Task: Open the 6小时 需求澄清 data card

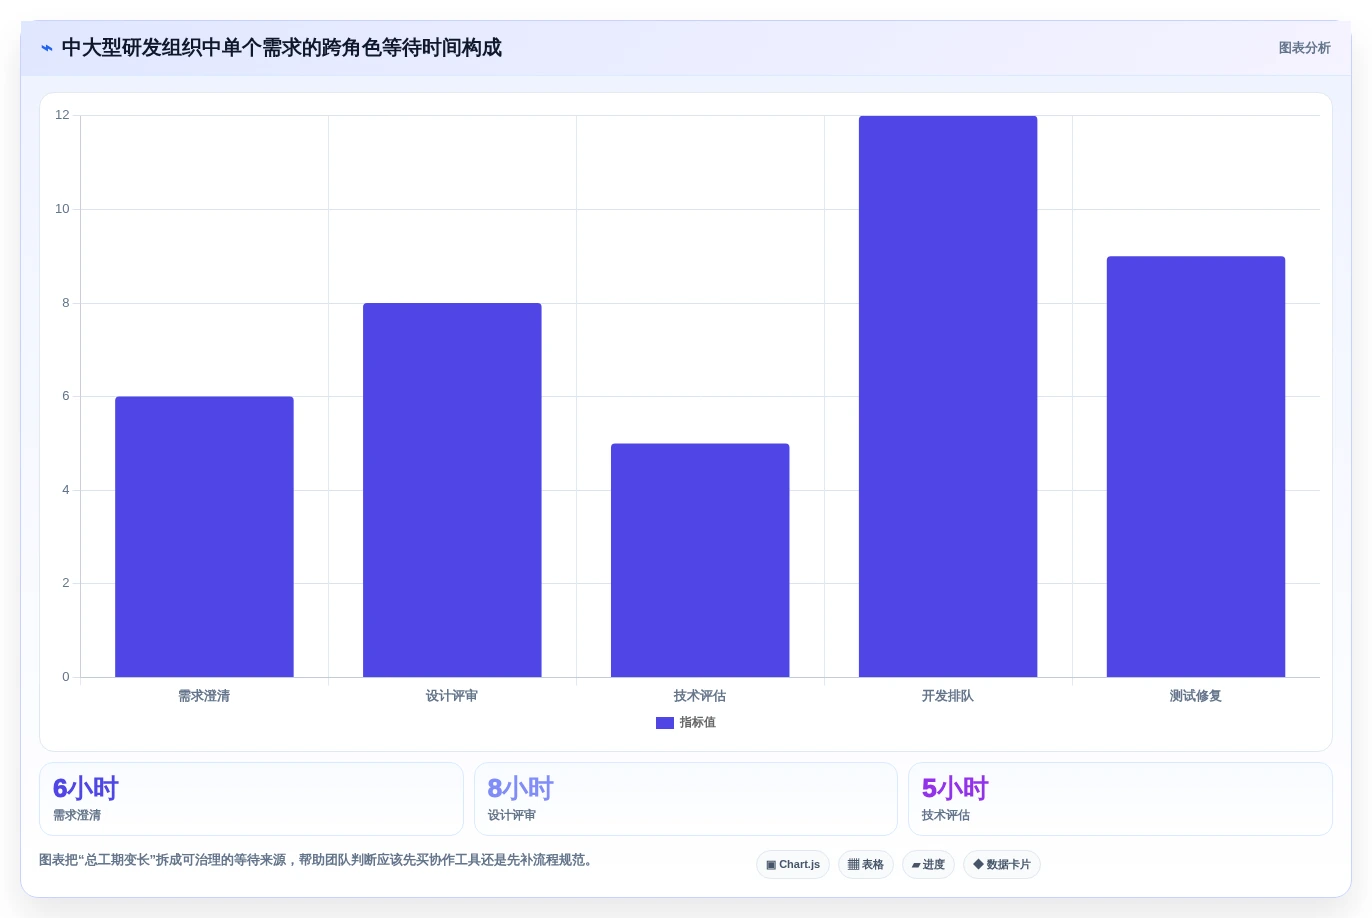Action: click(x=251, y=799)
